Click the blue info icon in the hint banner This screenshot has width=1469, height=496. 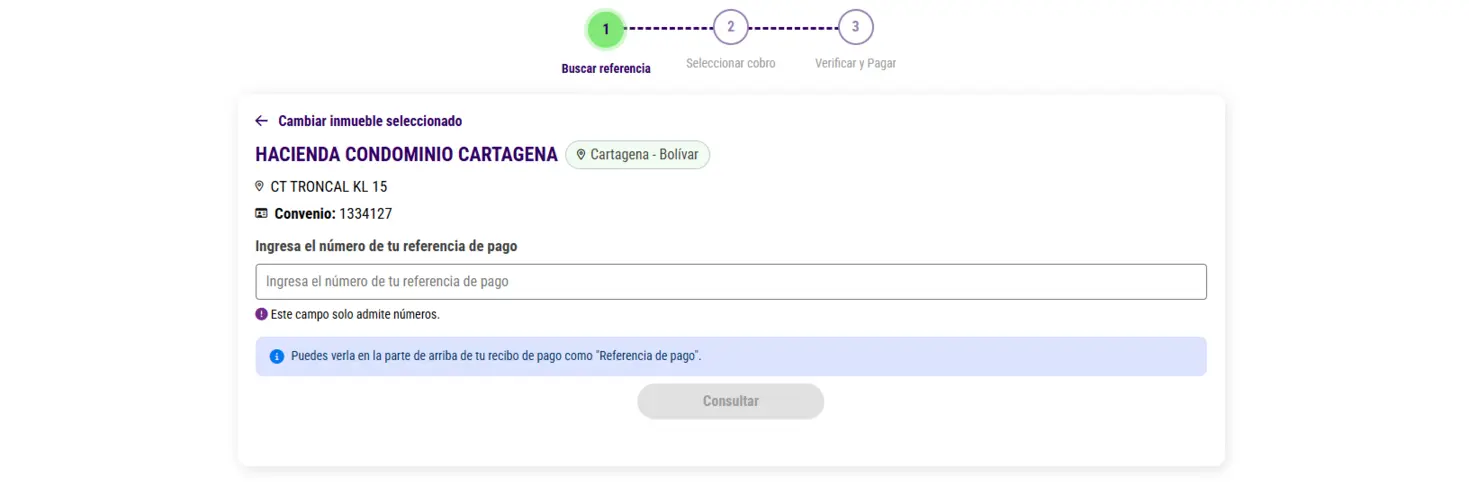point(277,356)
